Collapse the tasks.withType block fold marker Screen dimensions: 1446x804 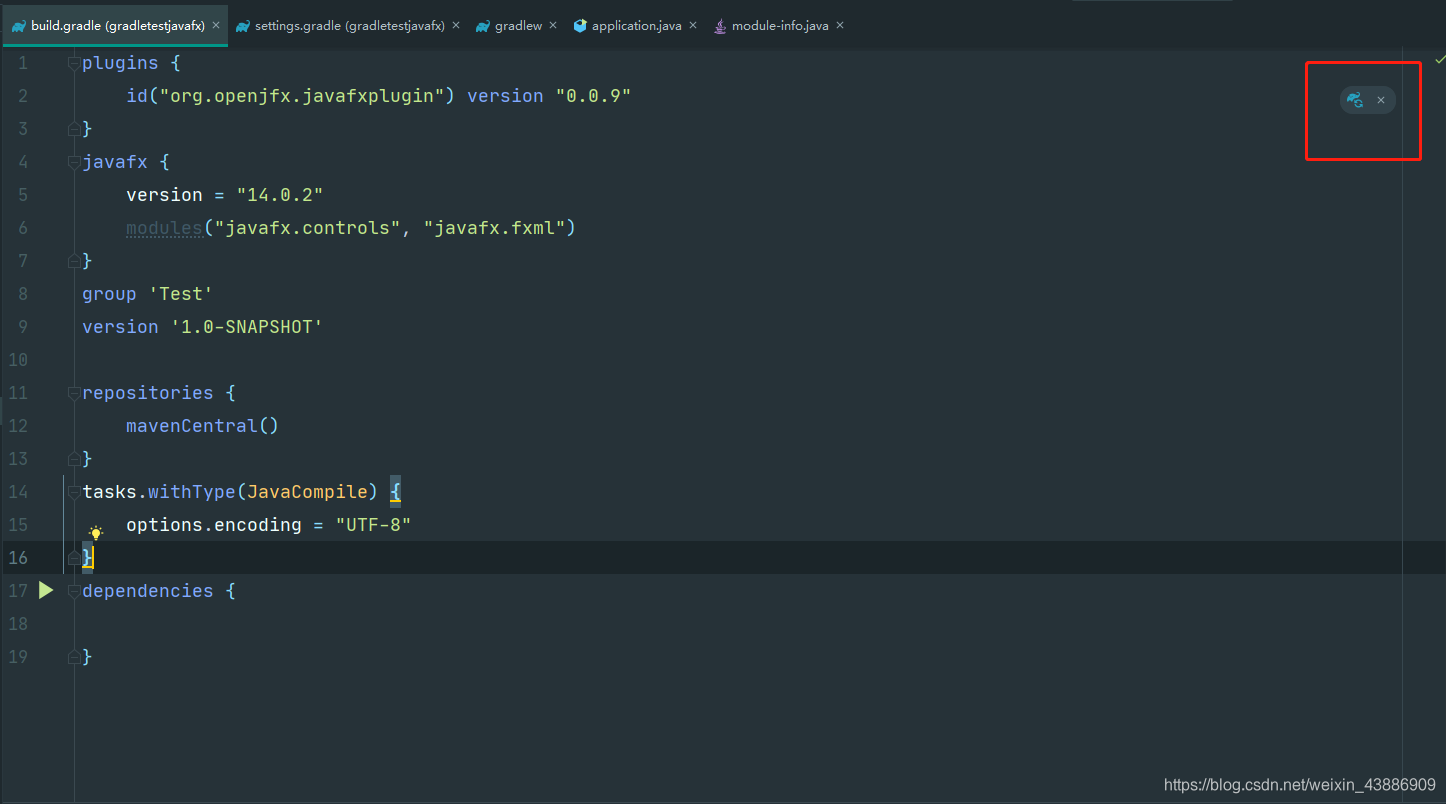point(73,492)
